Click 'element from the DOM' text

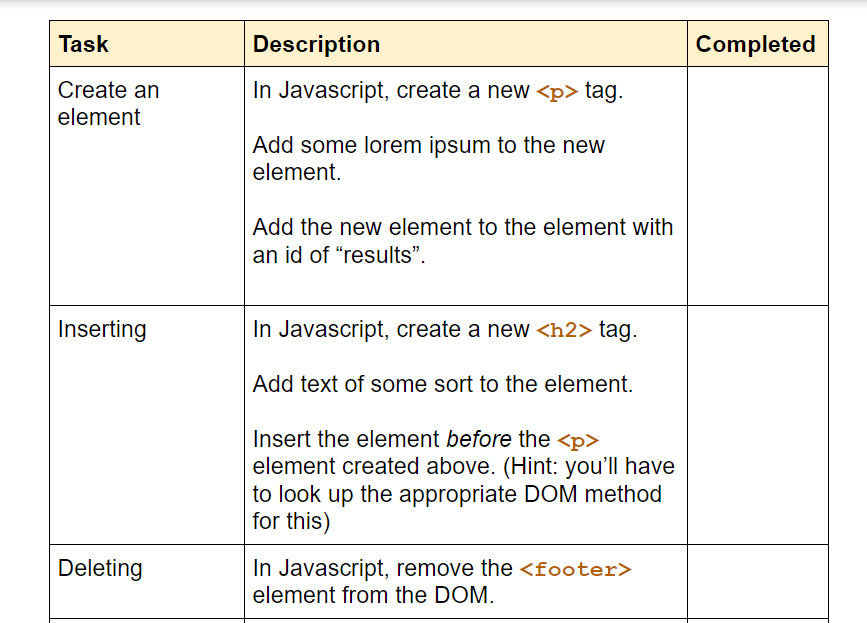point(373,595)
